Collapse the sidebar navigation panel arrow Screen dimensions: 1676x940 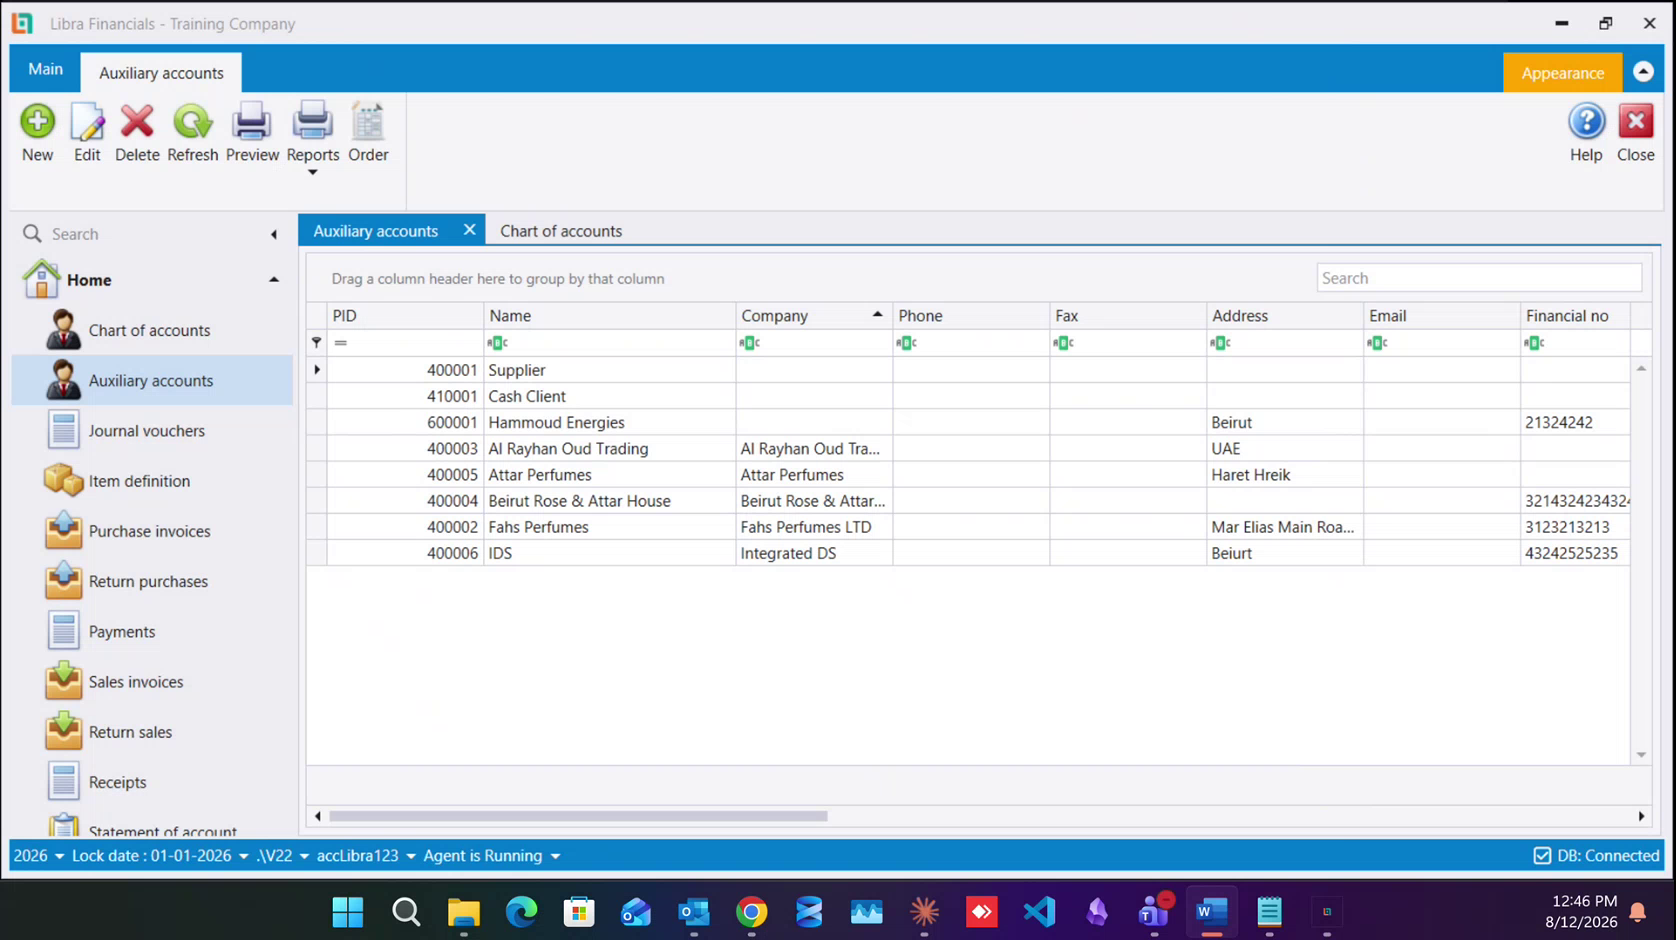[x=274, y=234]
